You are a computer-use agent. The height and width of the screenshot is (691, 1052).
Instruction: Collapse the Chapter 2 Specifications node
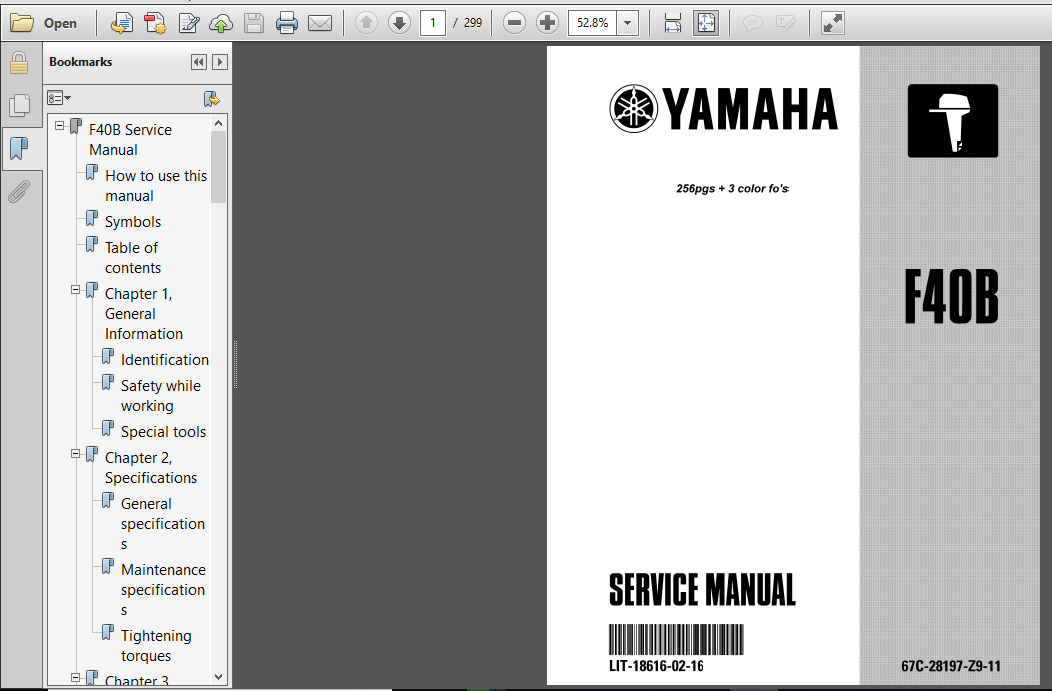tap(76, 454)
